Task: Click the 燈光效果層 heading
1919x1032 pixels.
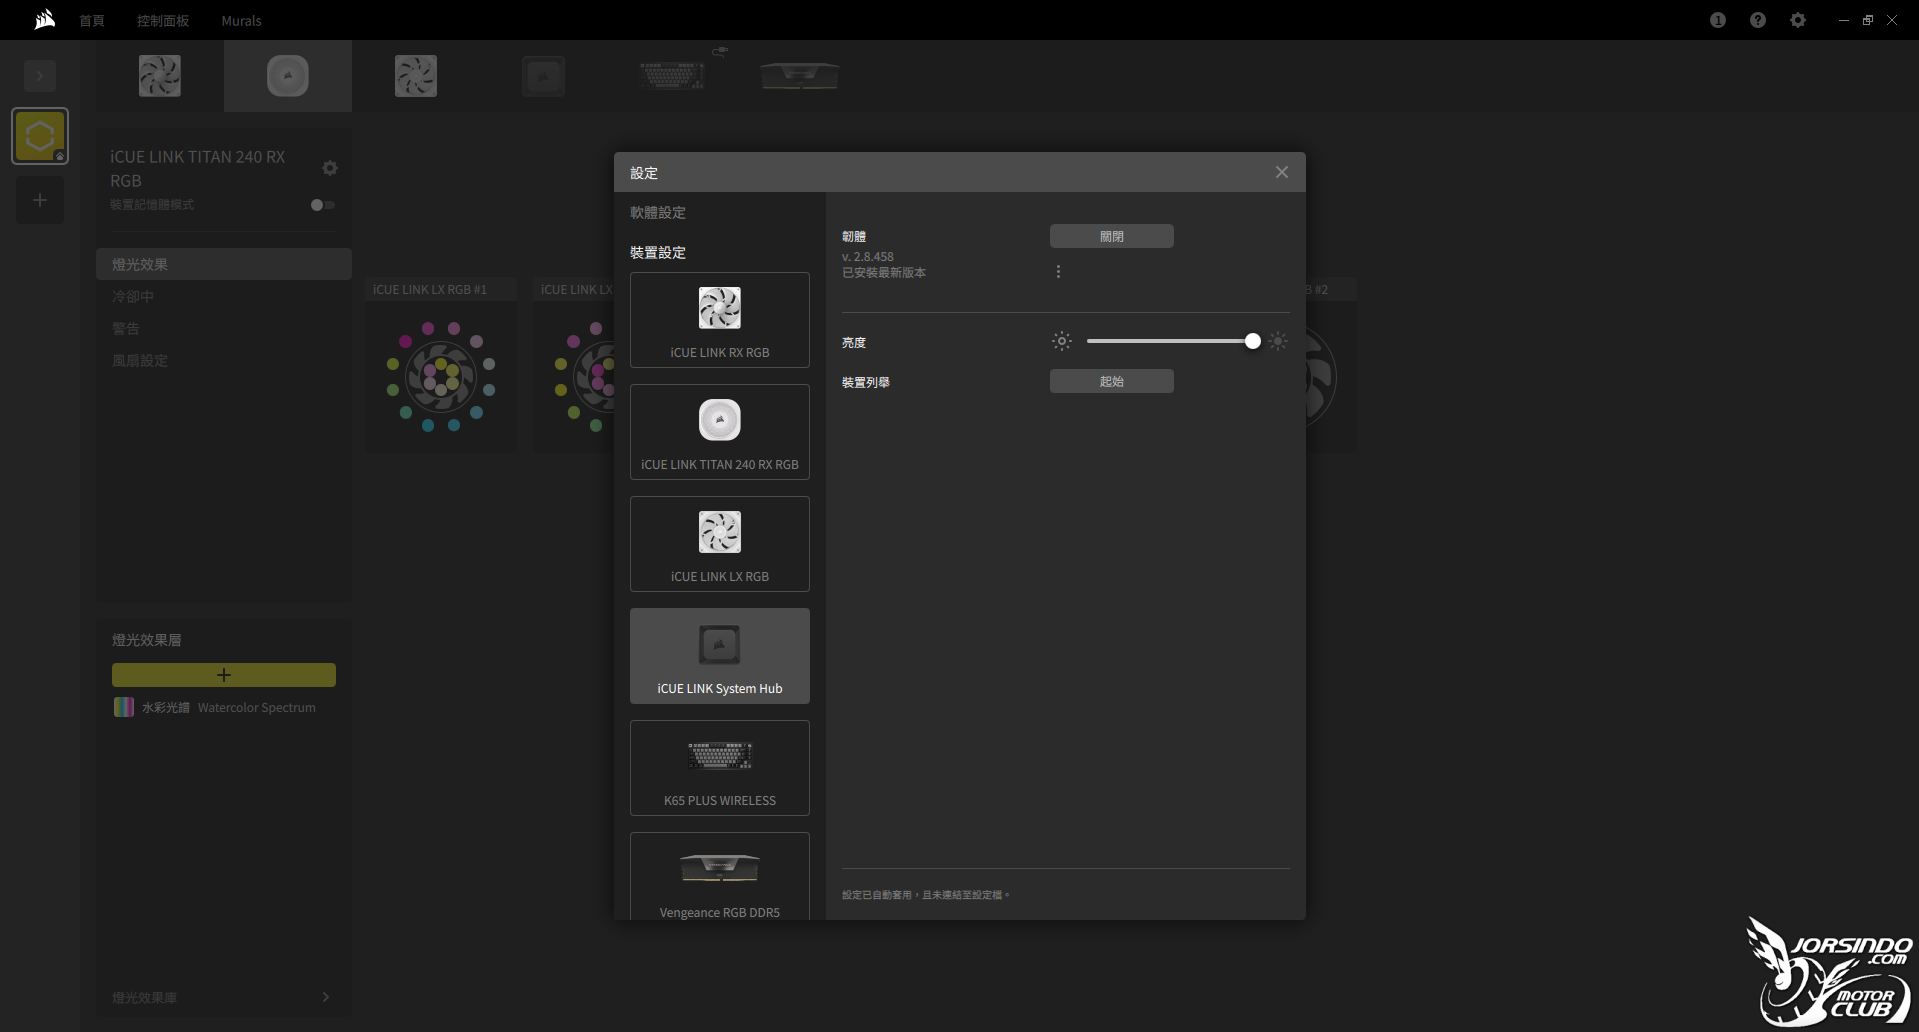Action: [147, 640]
